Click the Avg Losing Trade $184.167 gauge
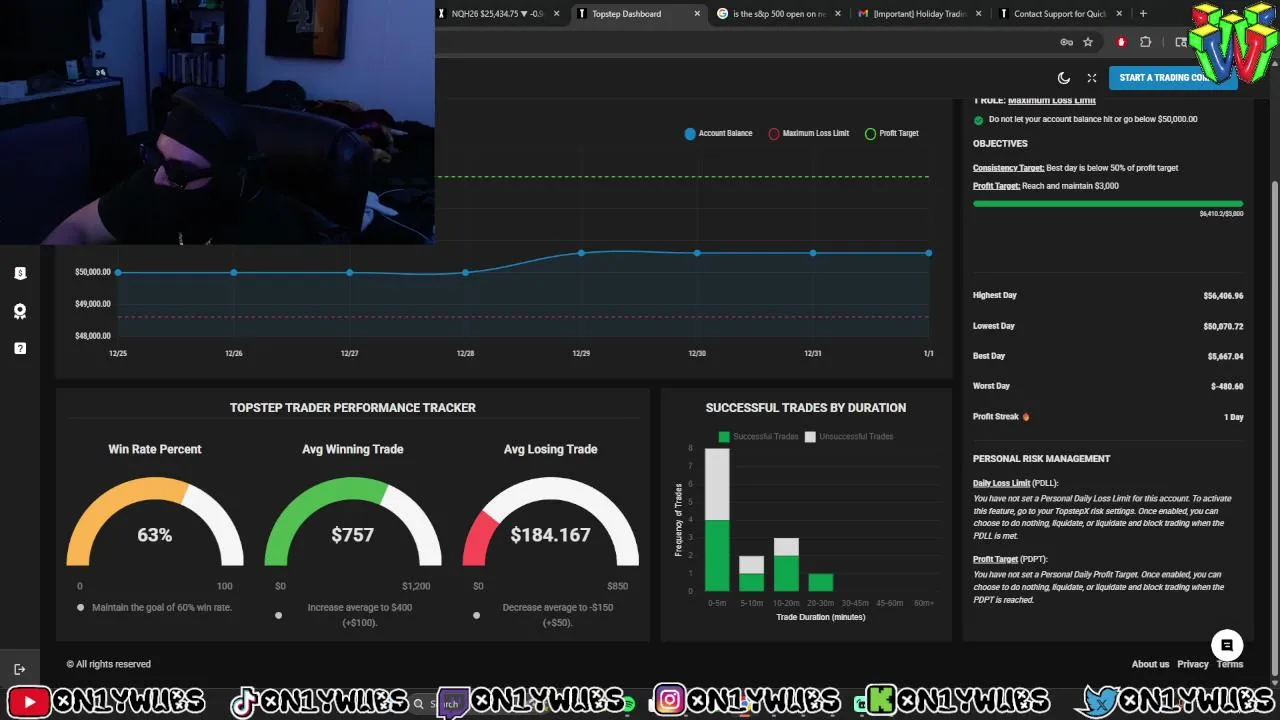This screenshot has width=1280, height=720. pyautogui.click(x=551, y=522)
